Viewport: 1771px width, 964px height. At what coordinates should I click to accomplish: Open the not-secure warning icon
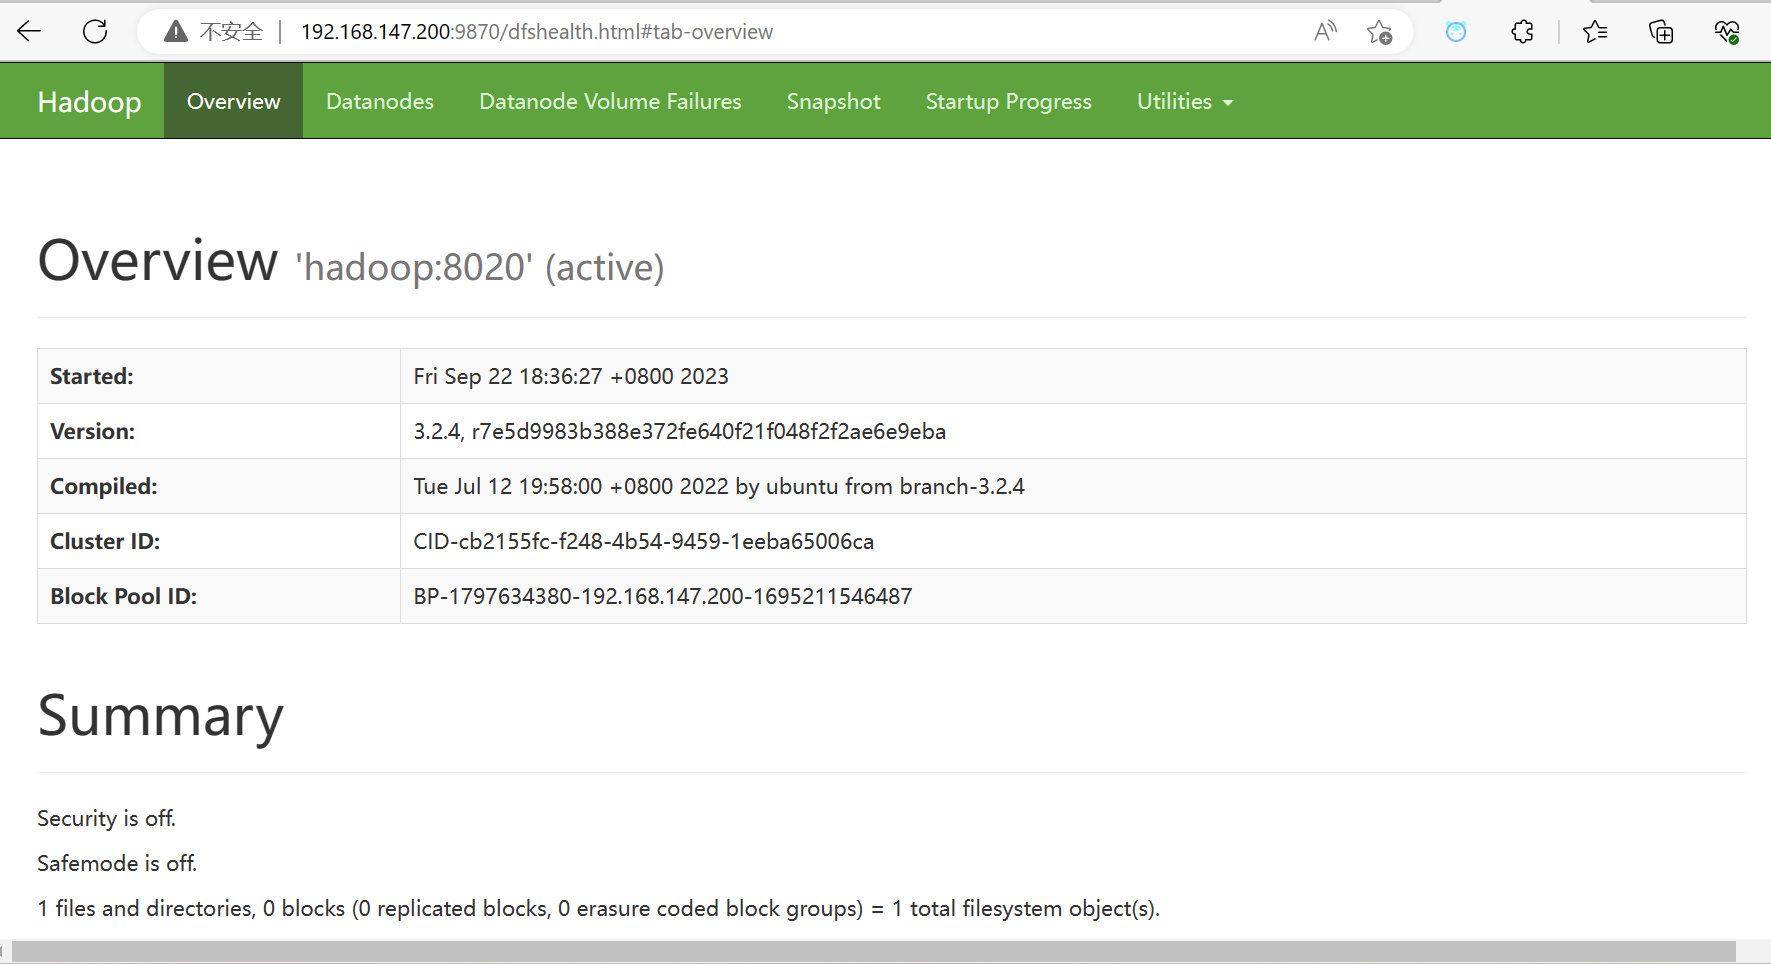tap(176, 31)
